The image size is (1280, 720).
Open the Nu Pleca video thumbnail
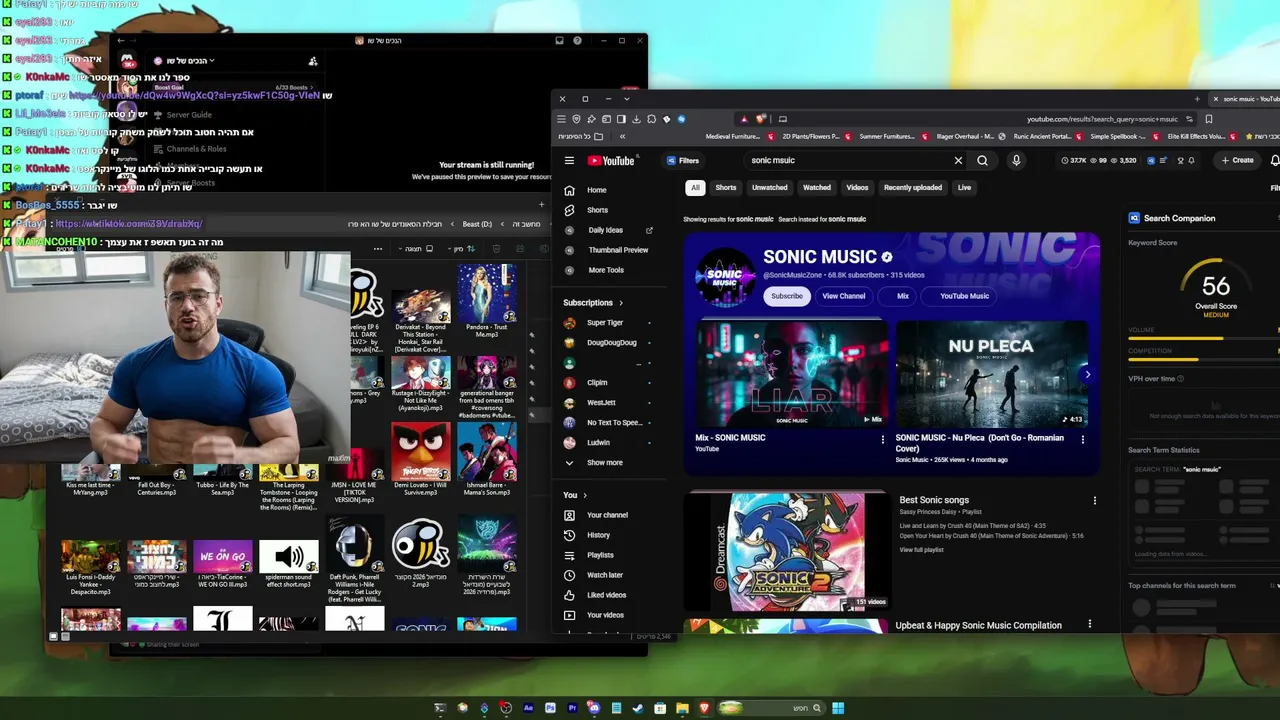pyautogui.click(x=992, y=374)
